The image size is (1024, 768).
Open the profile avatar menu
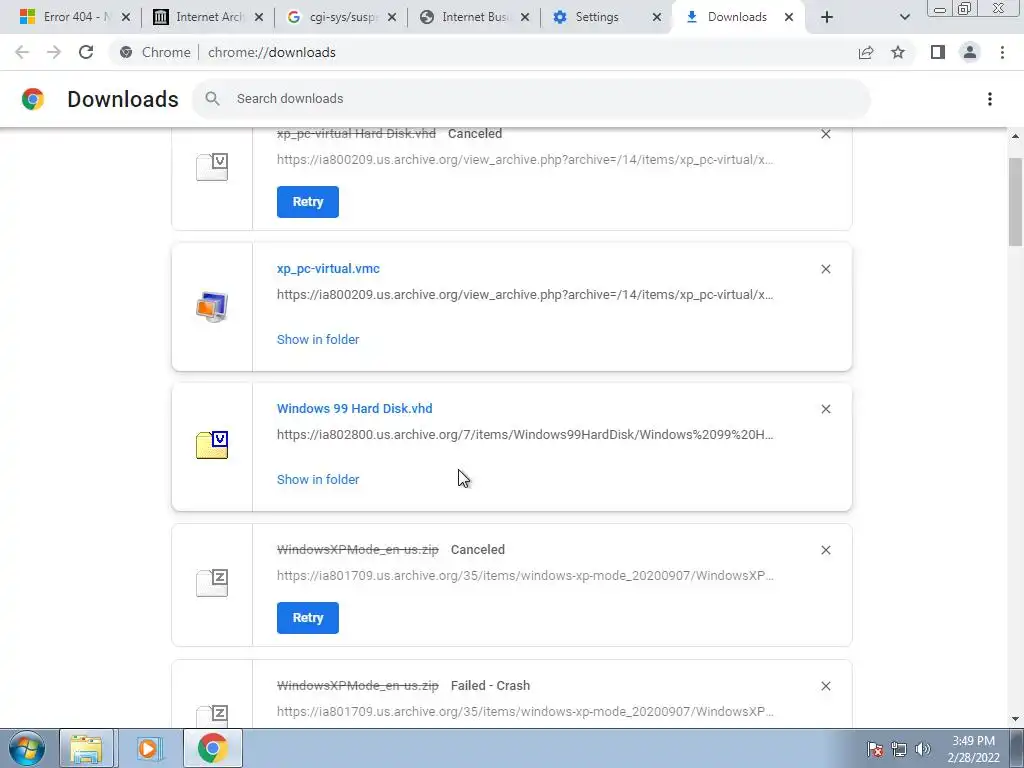pyautogui.click(x=970, y=52)
